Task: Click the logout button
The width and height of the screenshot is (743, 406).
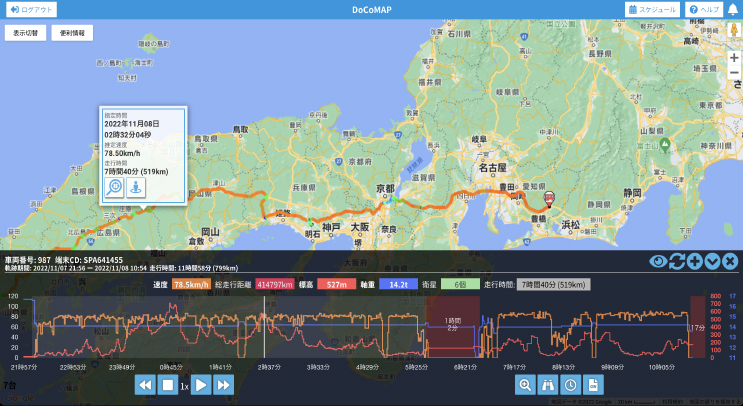Action: (29, 9)
